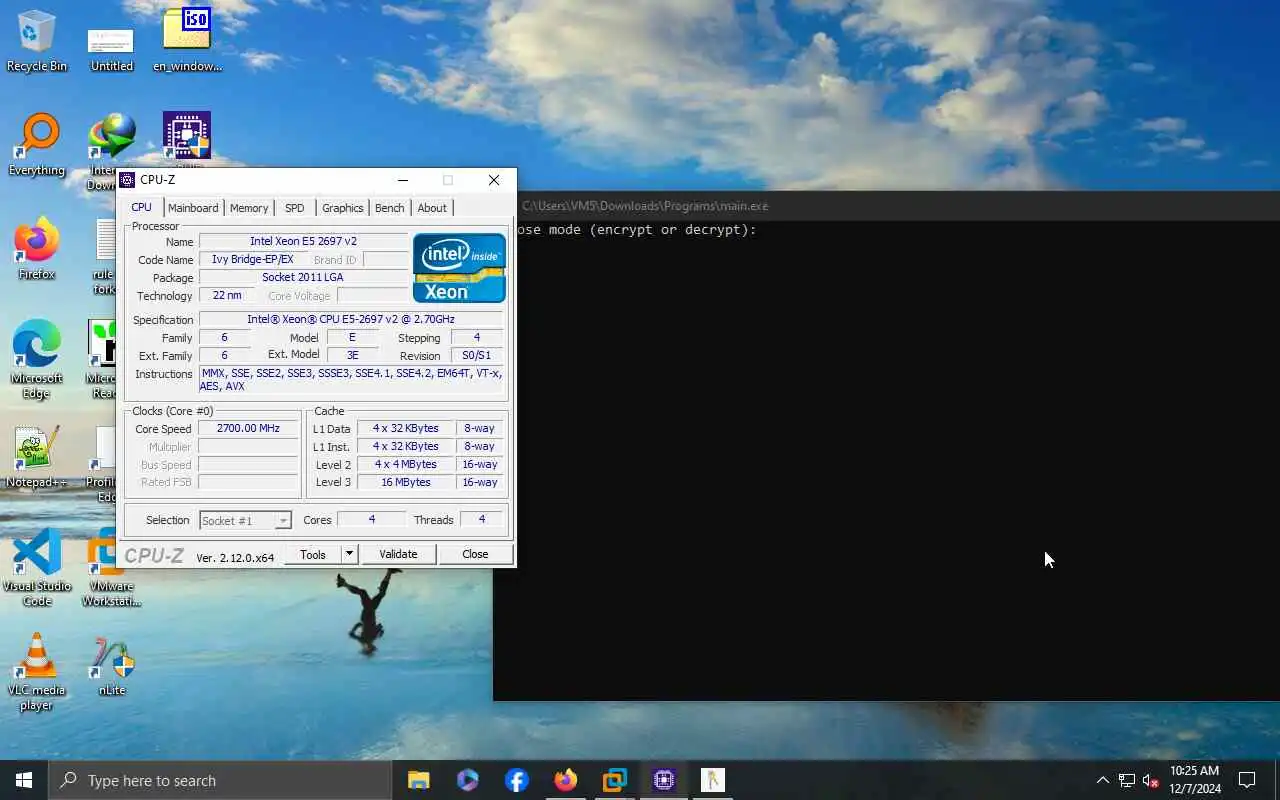This screenshot has width=1280, height=800.
Task: Click the '4 x 32 KBytes' L1 Data value
Action: click(406, 428)
